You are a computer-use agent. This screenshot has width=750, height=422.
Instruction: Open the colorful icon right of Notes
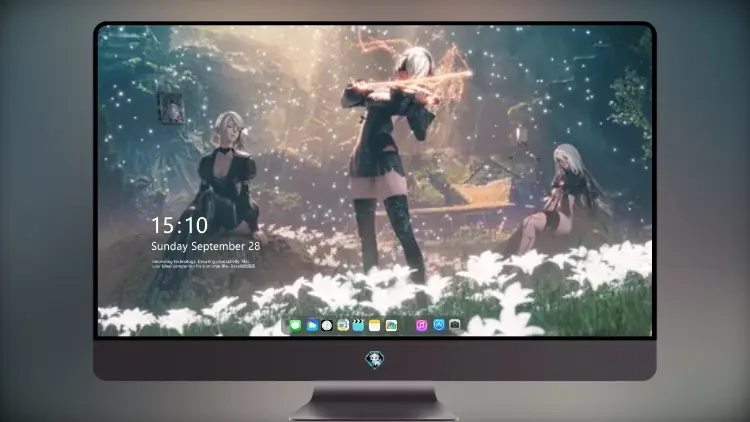[391, 326]
